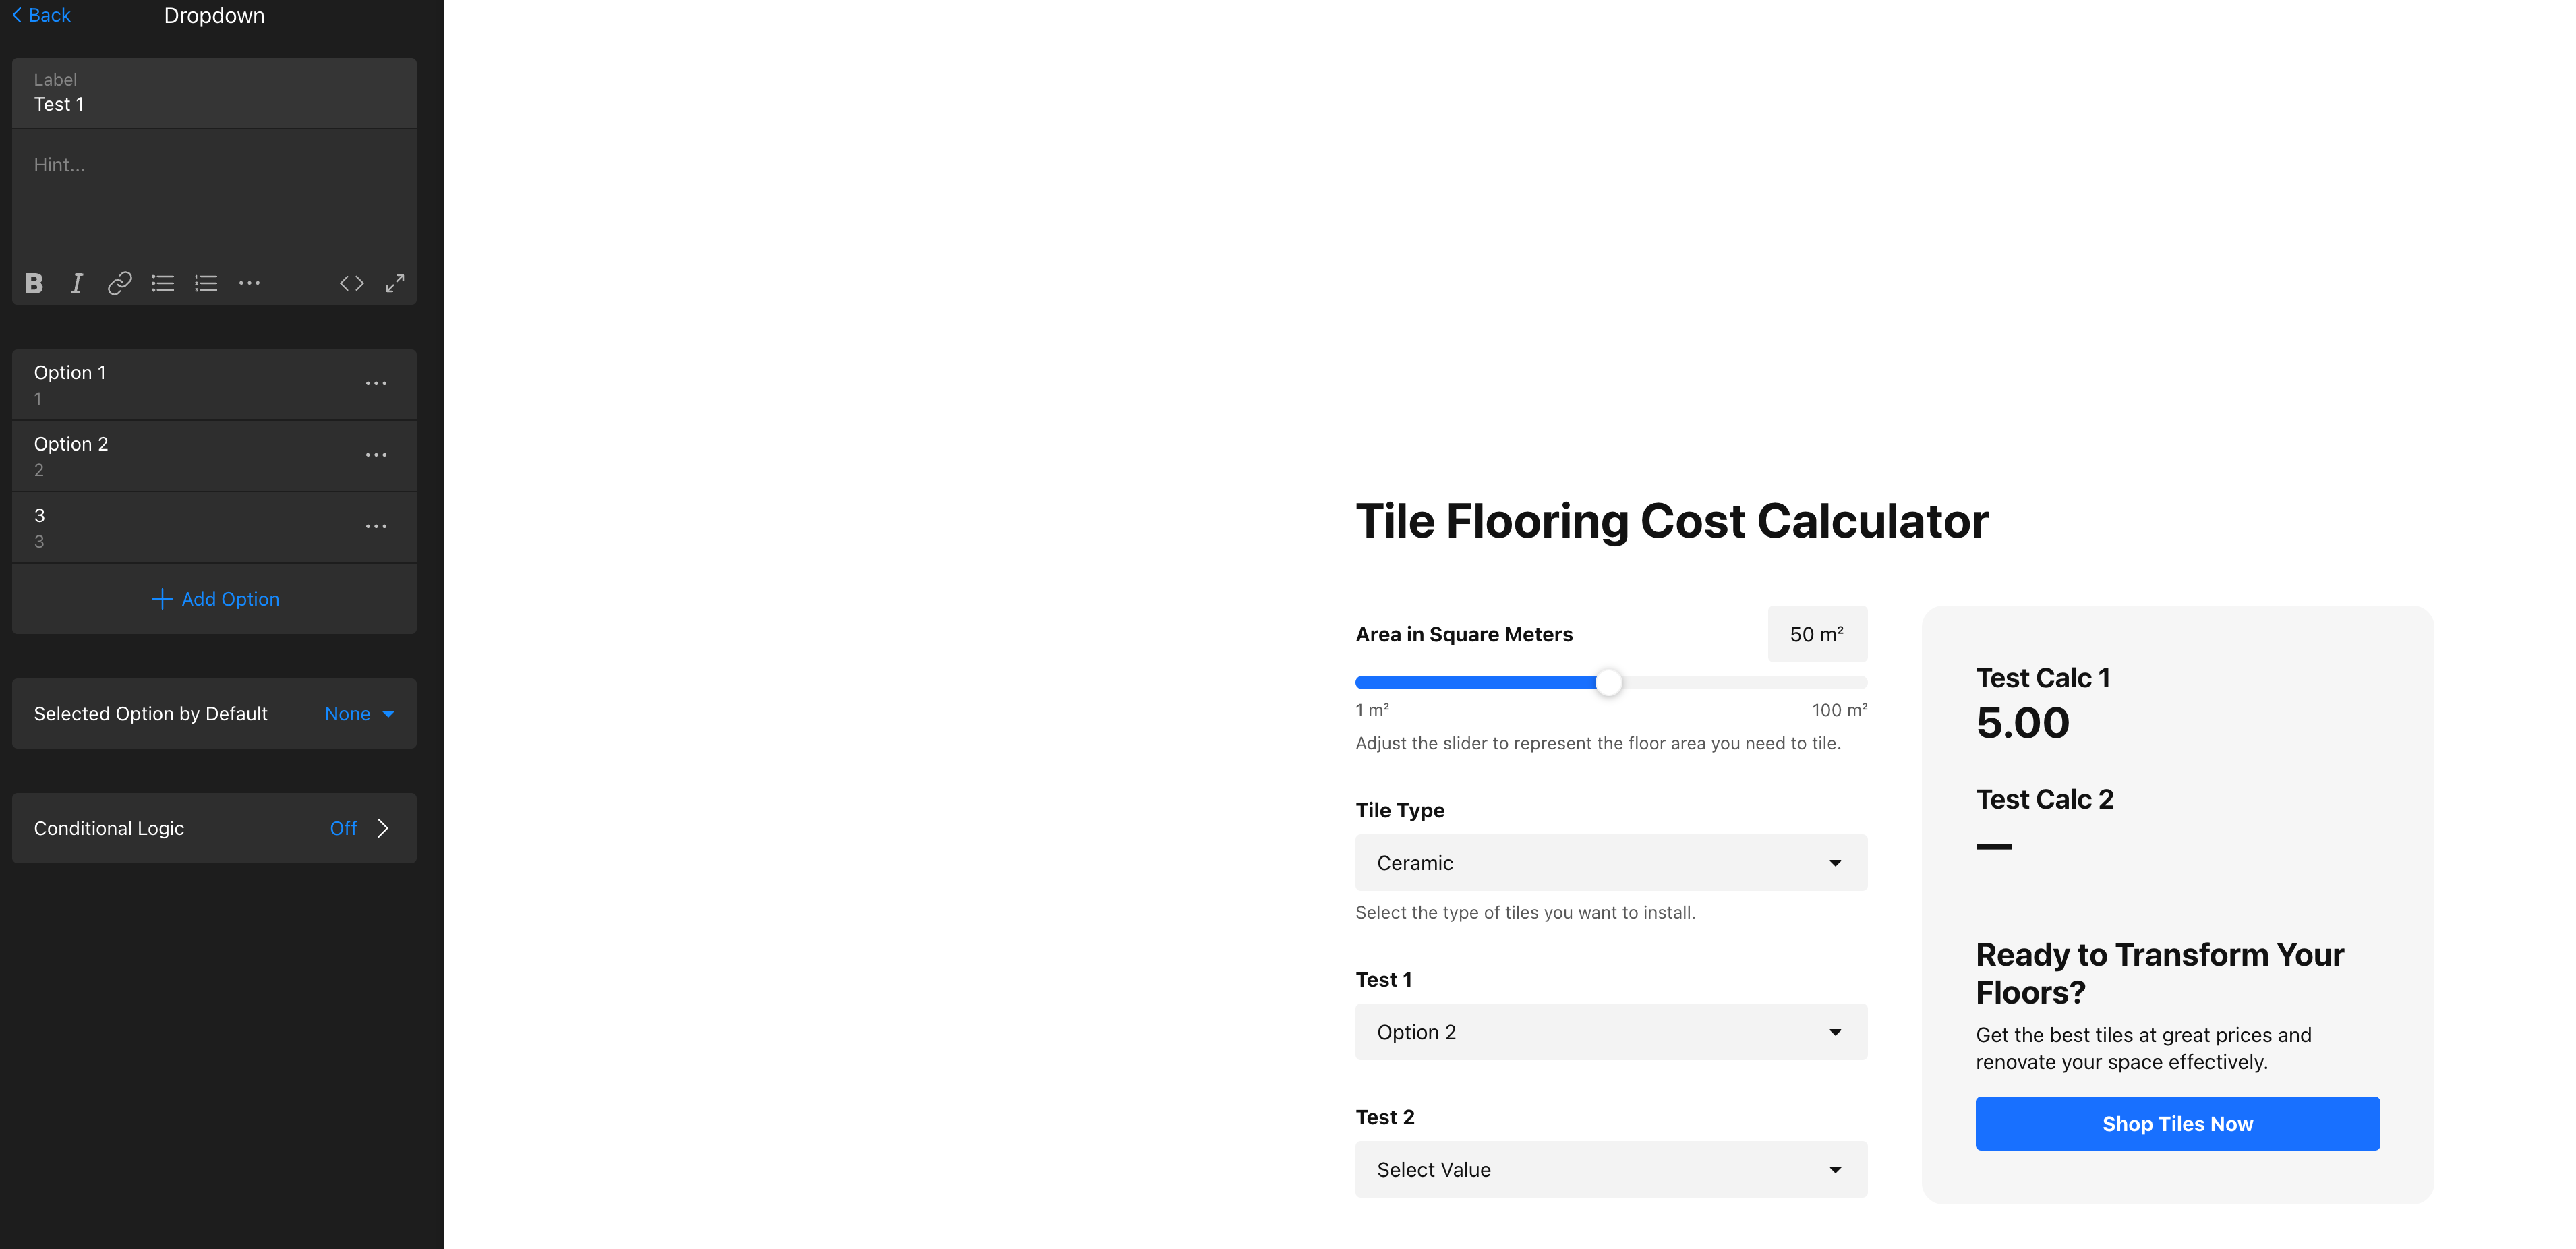The height and width of the screenshot is (1249, 2576).
Task: Toggle bold formatting in the hint editor
Action: pyautogui.click(x=34, y=284)
